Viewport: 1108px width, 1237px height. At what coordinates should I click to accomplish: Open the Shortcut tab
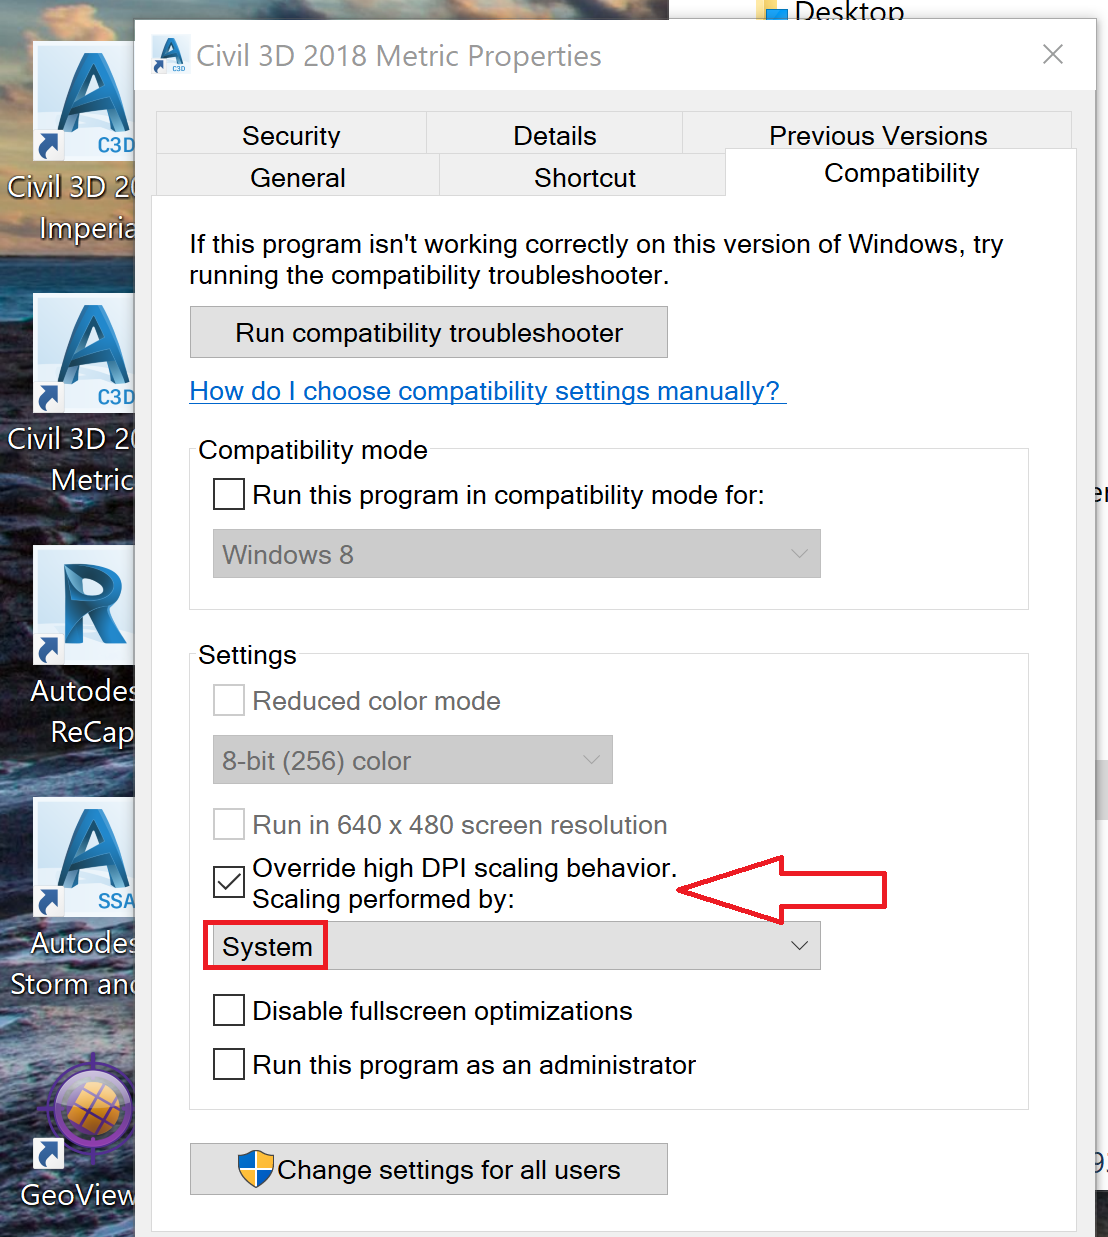tap(584, 177)
